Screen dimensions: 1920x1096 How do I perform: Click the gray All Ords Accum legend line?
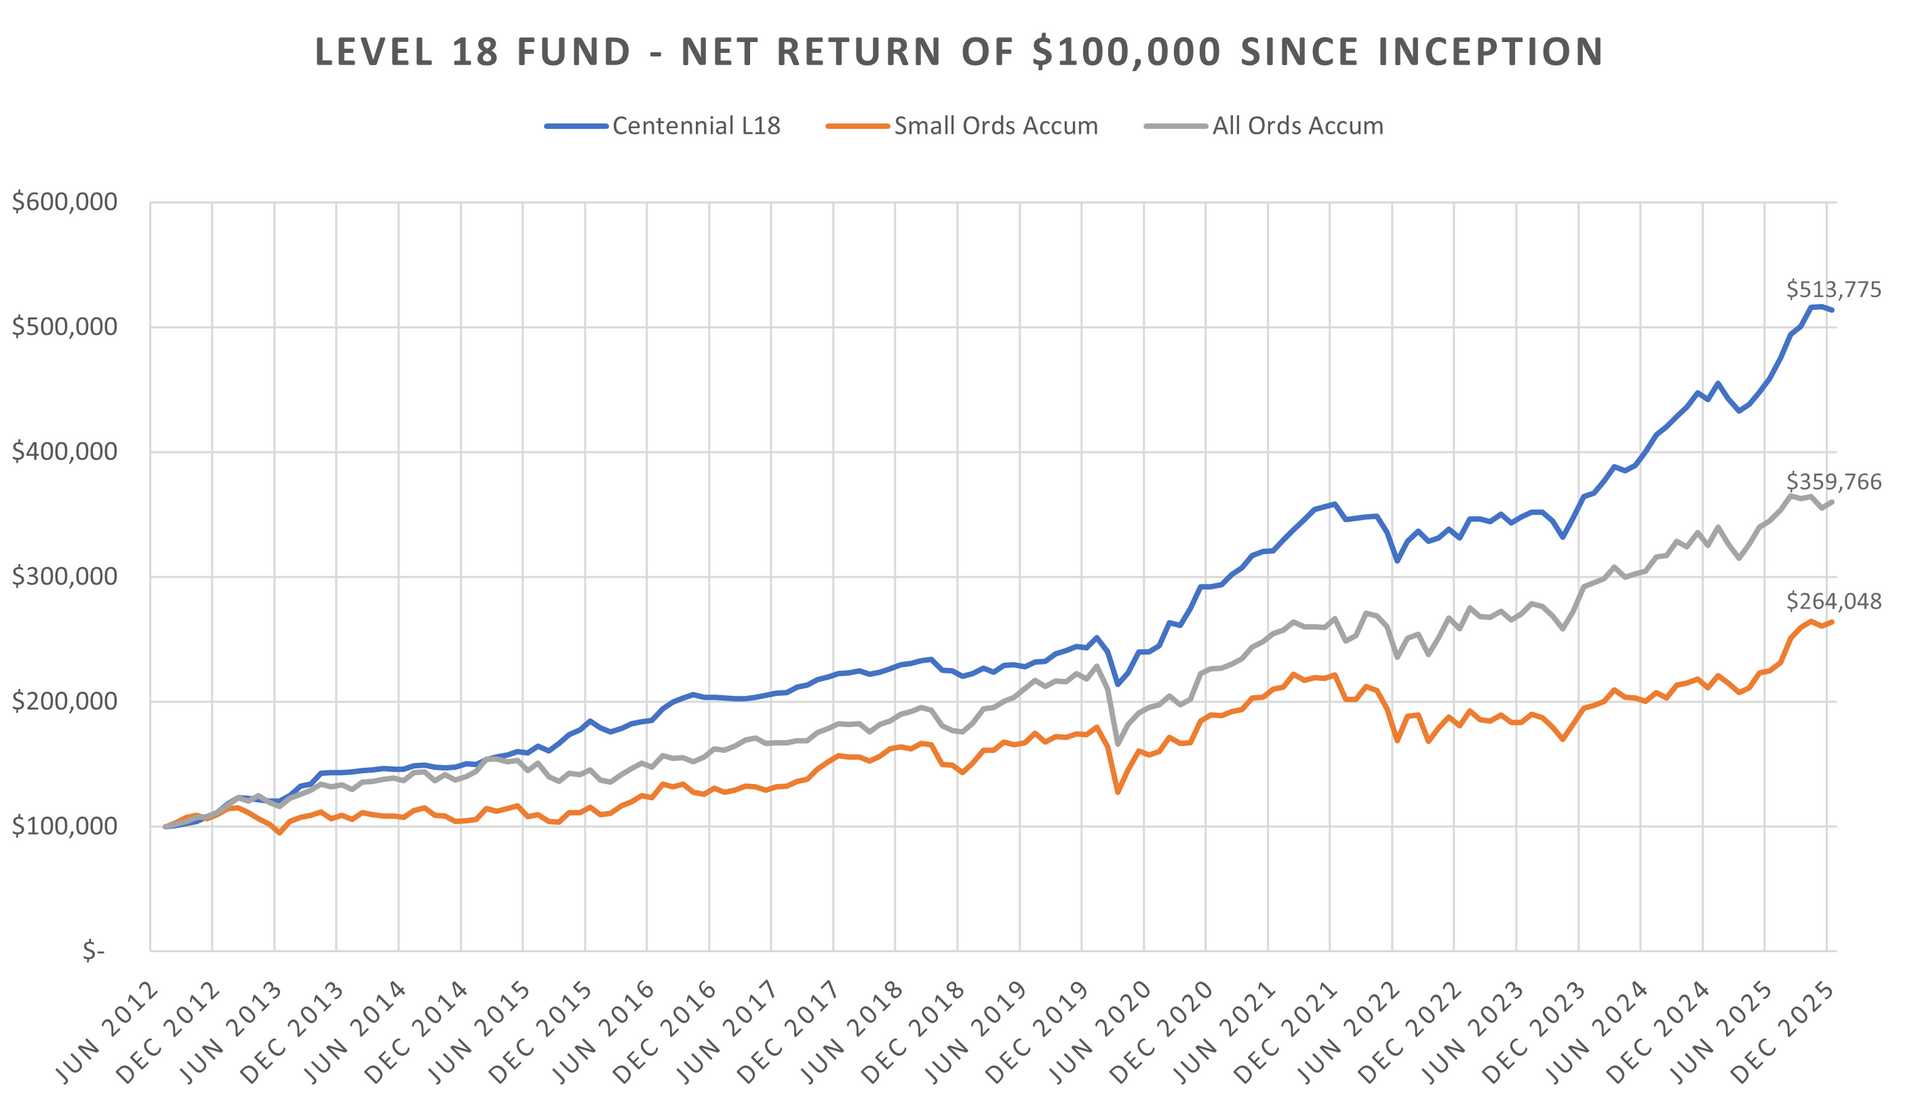[x=1175, y=127]
